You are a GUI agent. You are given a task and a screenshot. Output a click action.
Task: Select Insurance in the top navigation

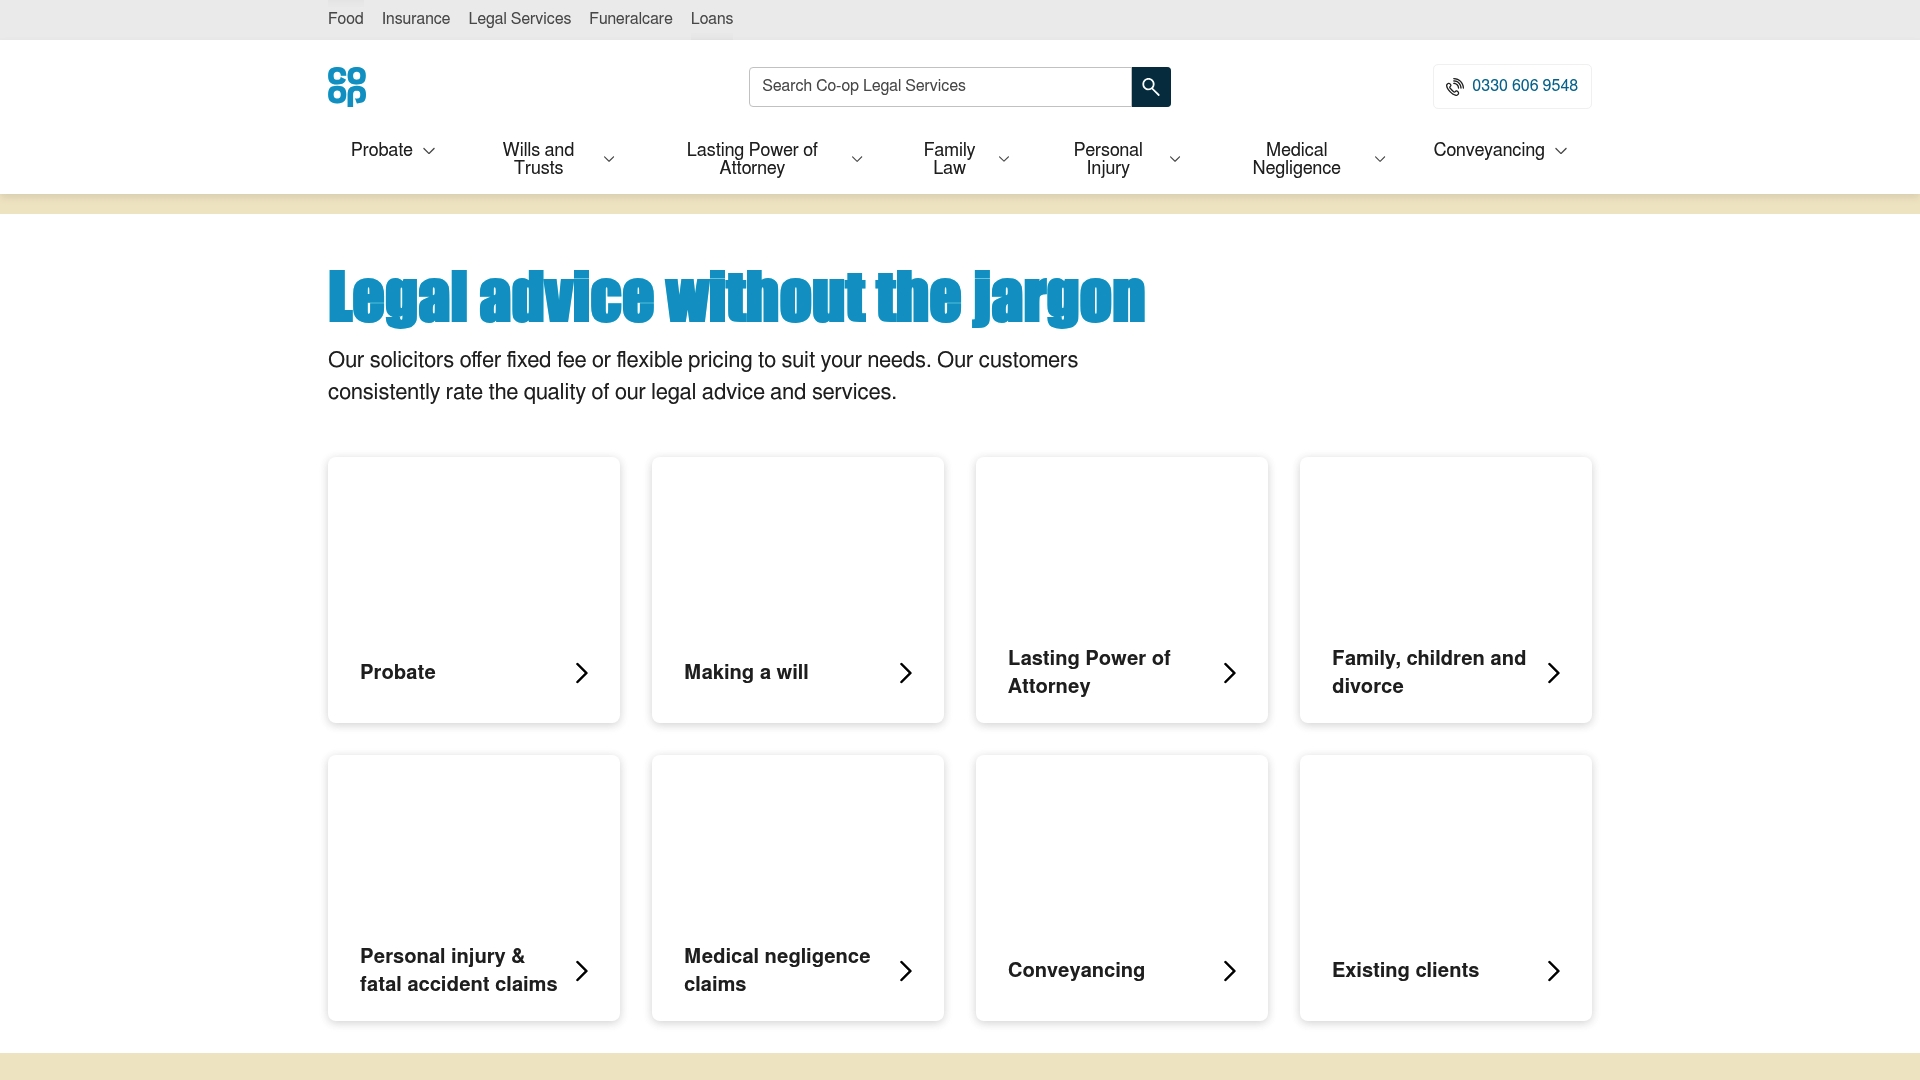pyautogui.click(x=415, y=19)
